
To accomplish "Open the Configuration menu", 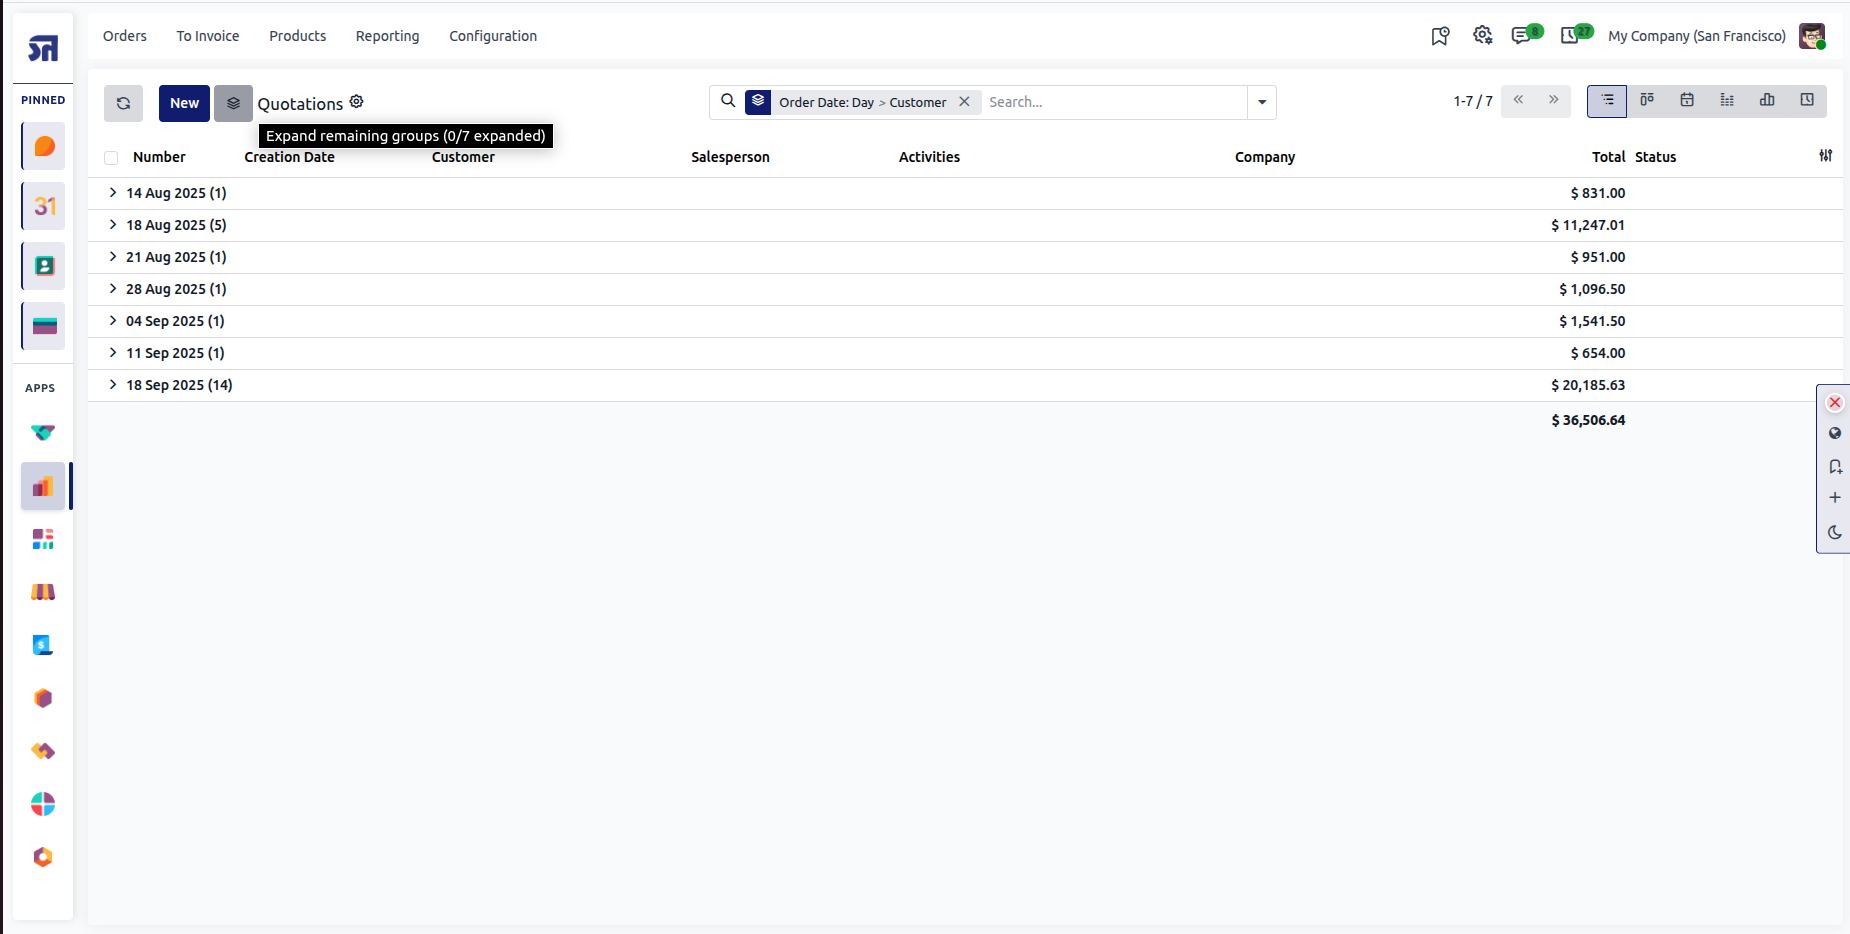I will (493, 36).
